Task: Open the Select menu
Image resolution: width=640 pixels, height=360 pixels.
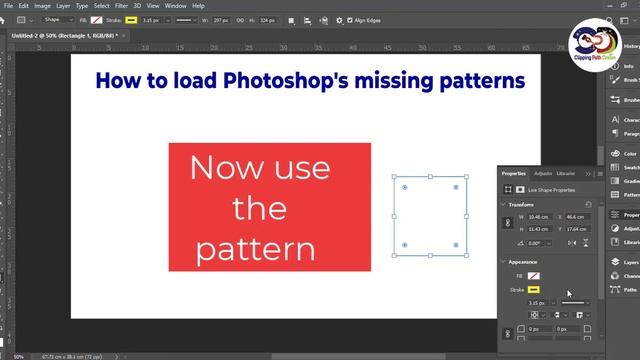Action: pyautogui.click(x=101, y=6)
